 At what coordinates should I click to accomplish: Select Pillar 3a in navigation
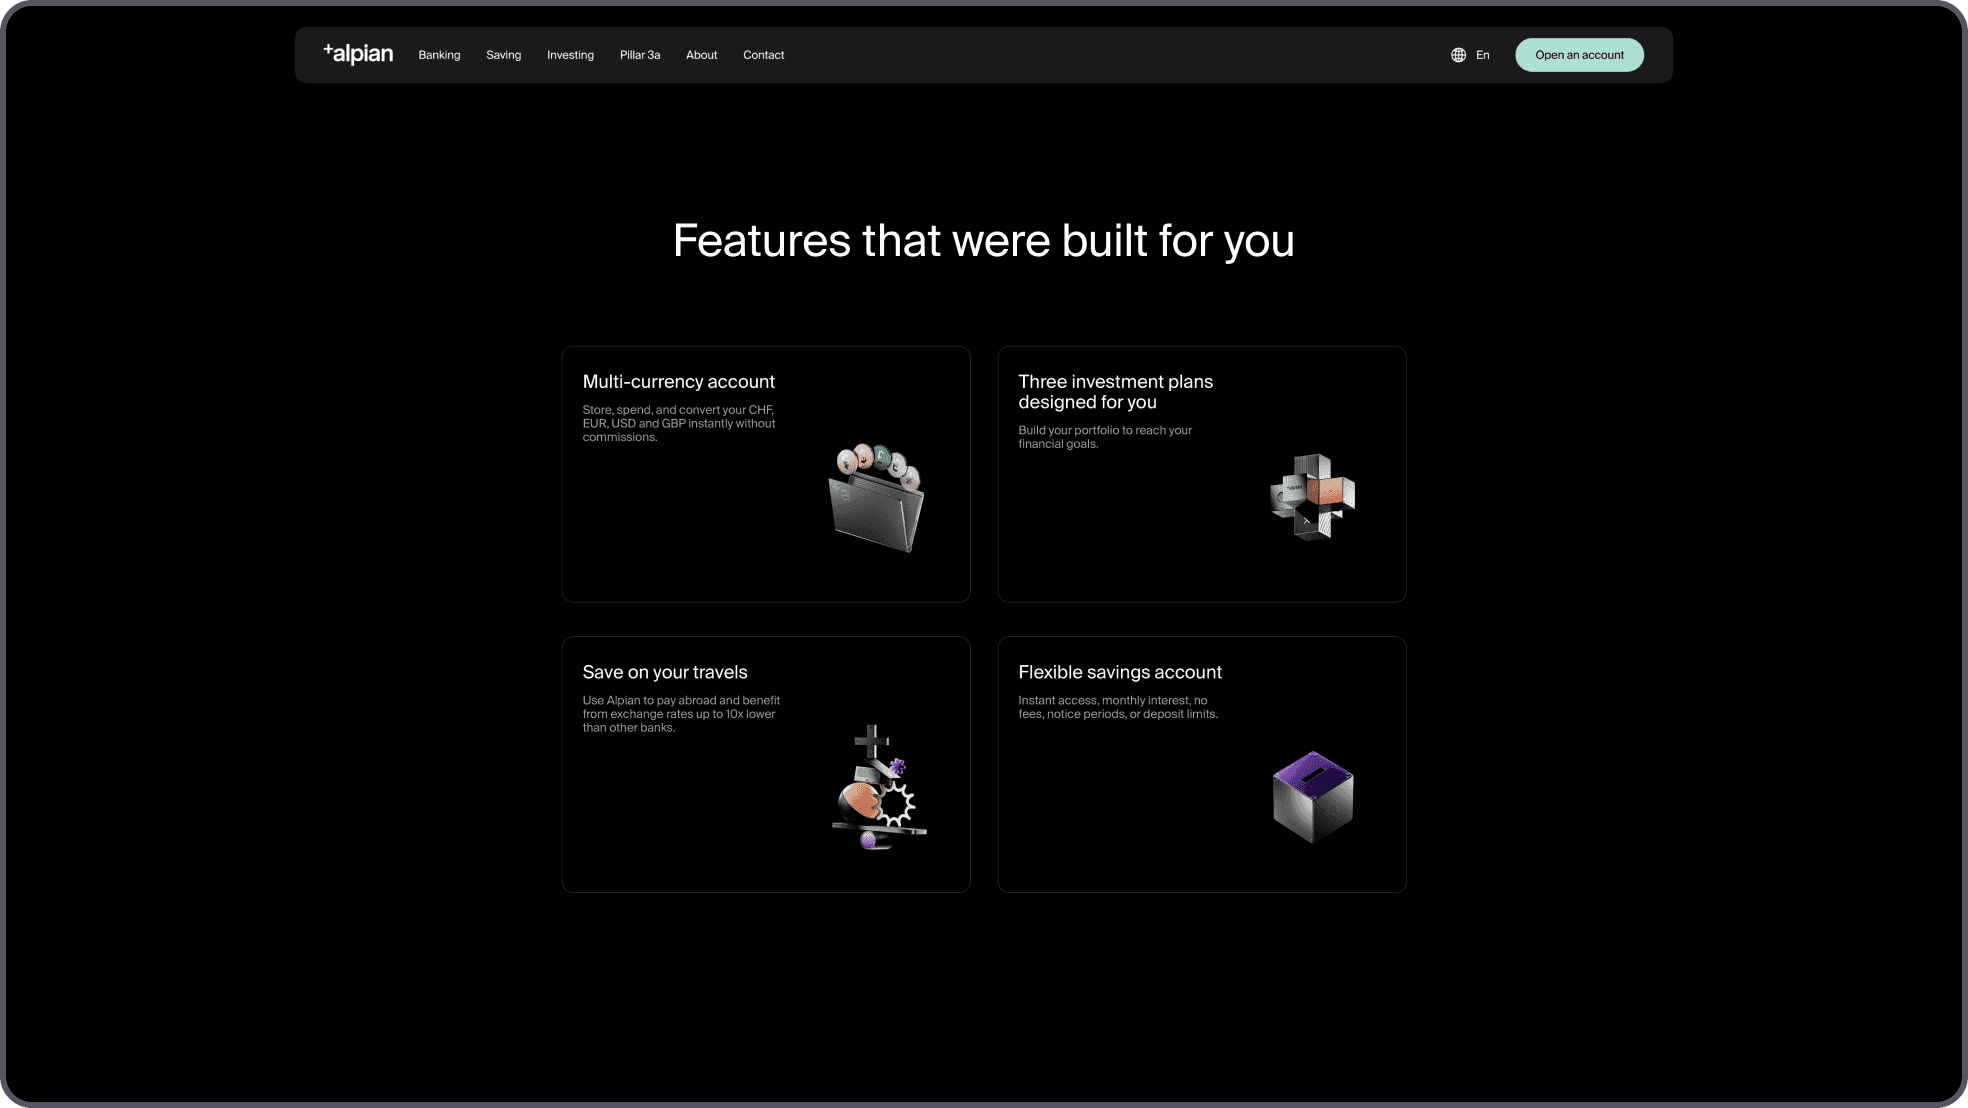(x=639, y=55)
